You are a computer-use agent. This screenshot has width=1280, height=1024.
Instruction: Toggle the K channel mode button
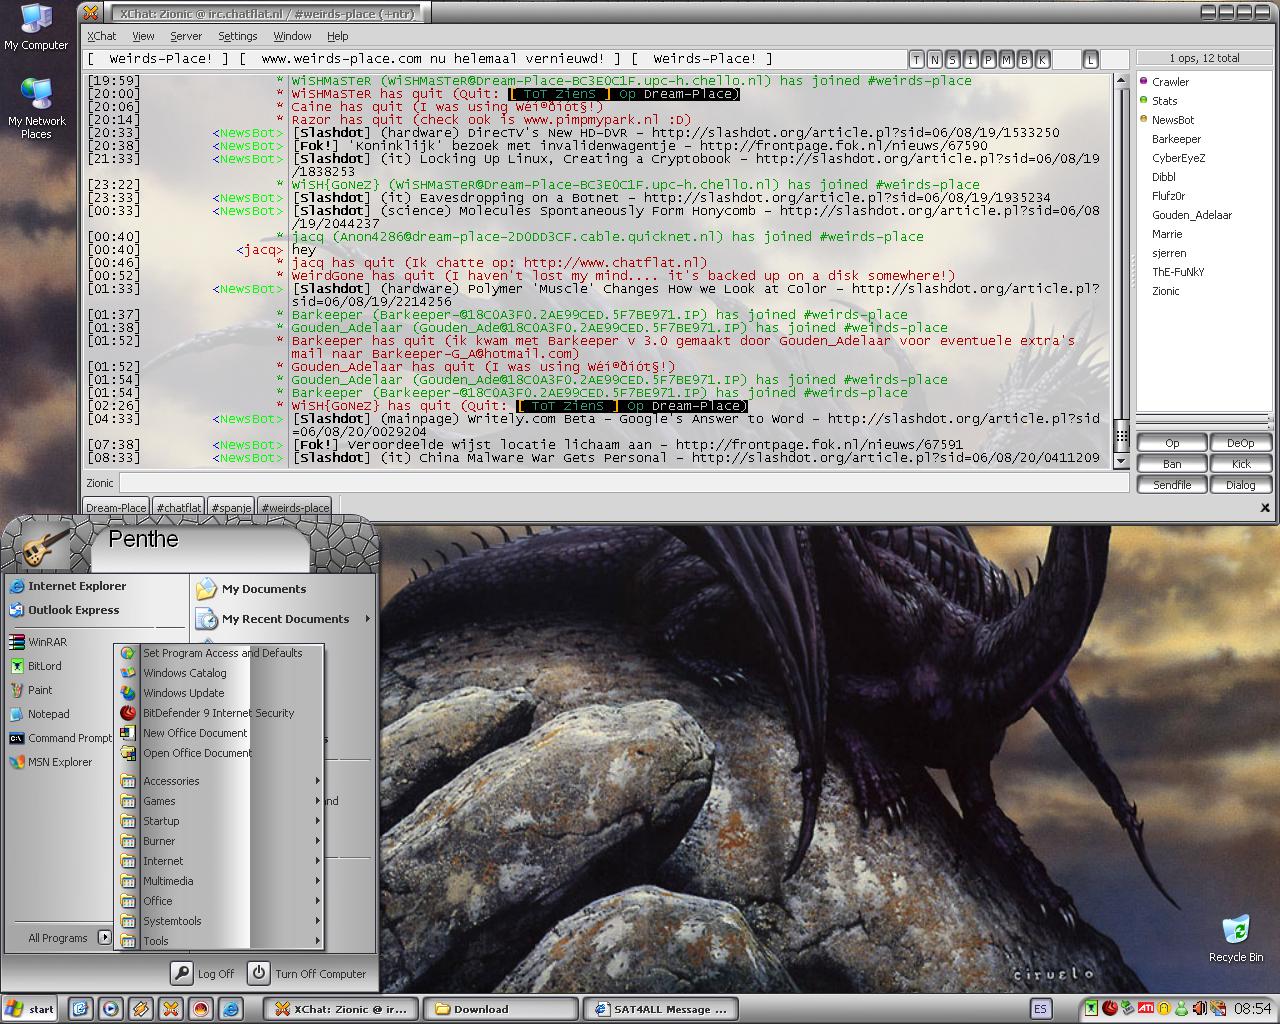click(x=1042, y=59)
